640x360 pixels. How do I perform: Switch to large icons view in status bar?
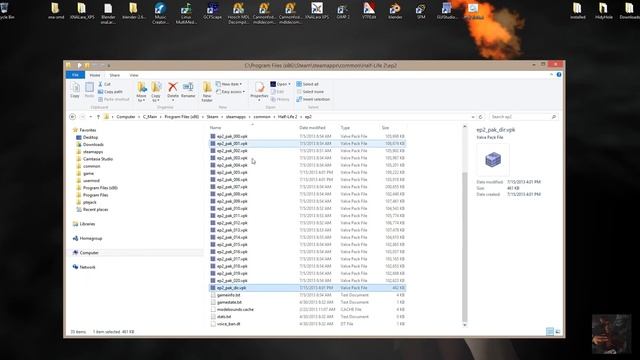tap(558, 331)
